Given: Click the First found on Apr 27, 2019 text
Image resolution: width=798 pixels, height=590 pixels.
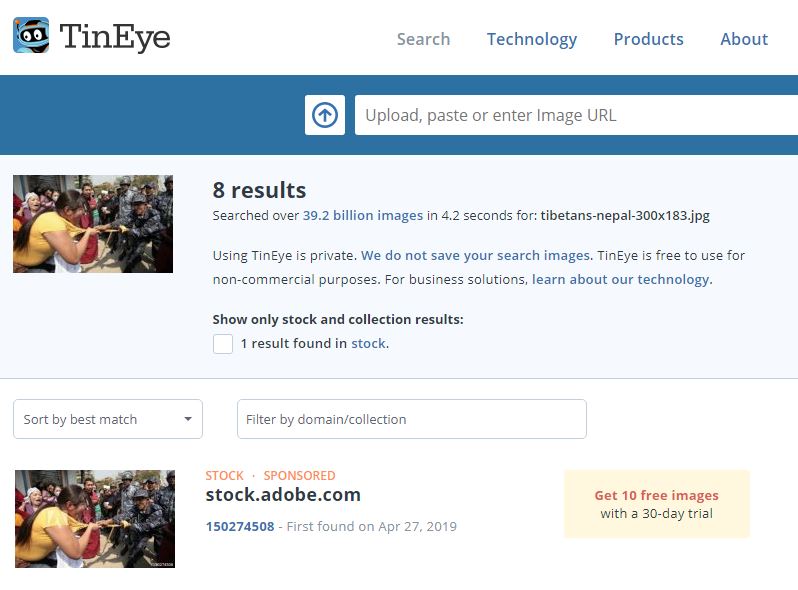Looking at the screenshot, I should 372,526.
